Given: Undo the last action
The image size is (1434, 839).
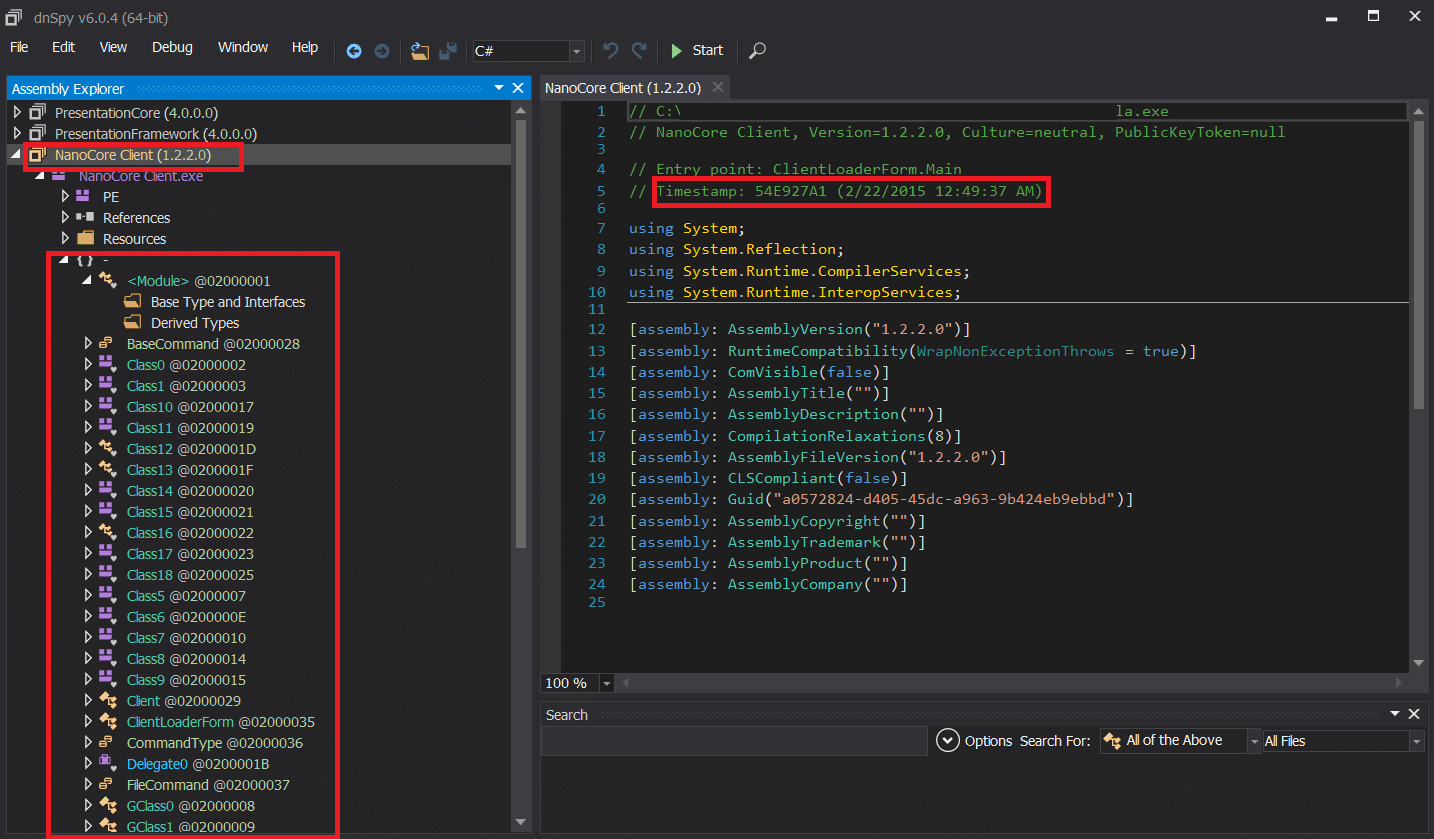Looking at the screenshot, I should (610, 50).
